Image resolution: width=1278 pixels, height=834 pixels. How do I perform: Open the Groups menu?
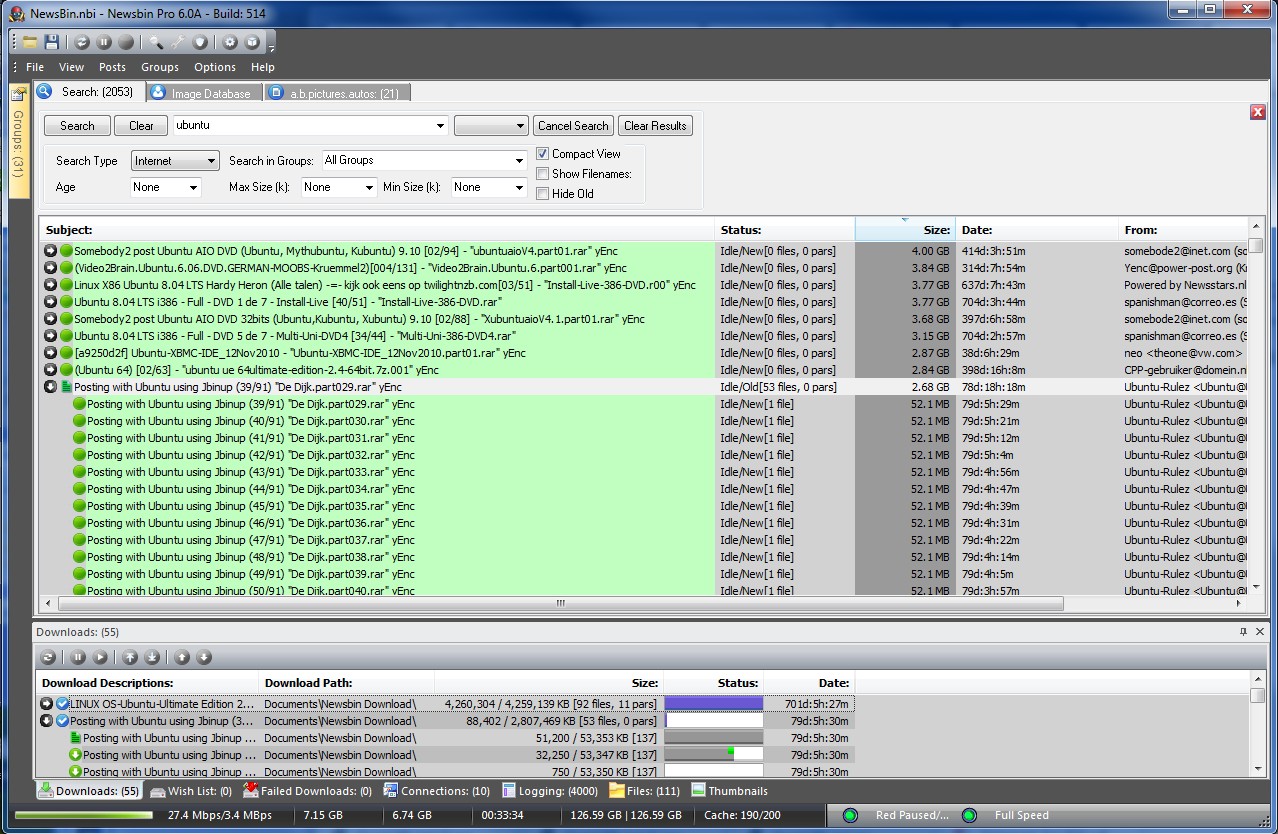pos(160,67)
